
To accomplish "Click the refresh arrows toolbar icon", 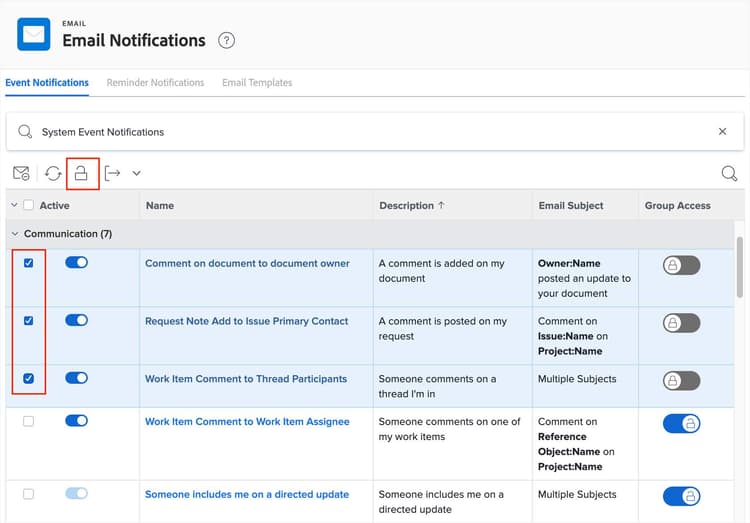I will pos(53,174).
